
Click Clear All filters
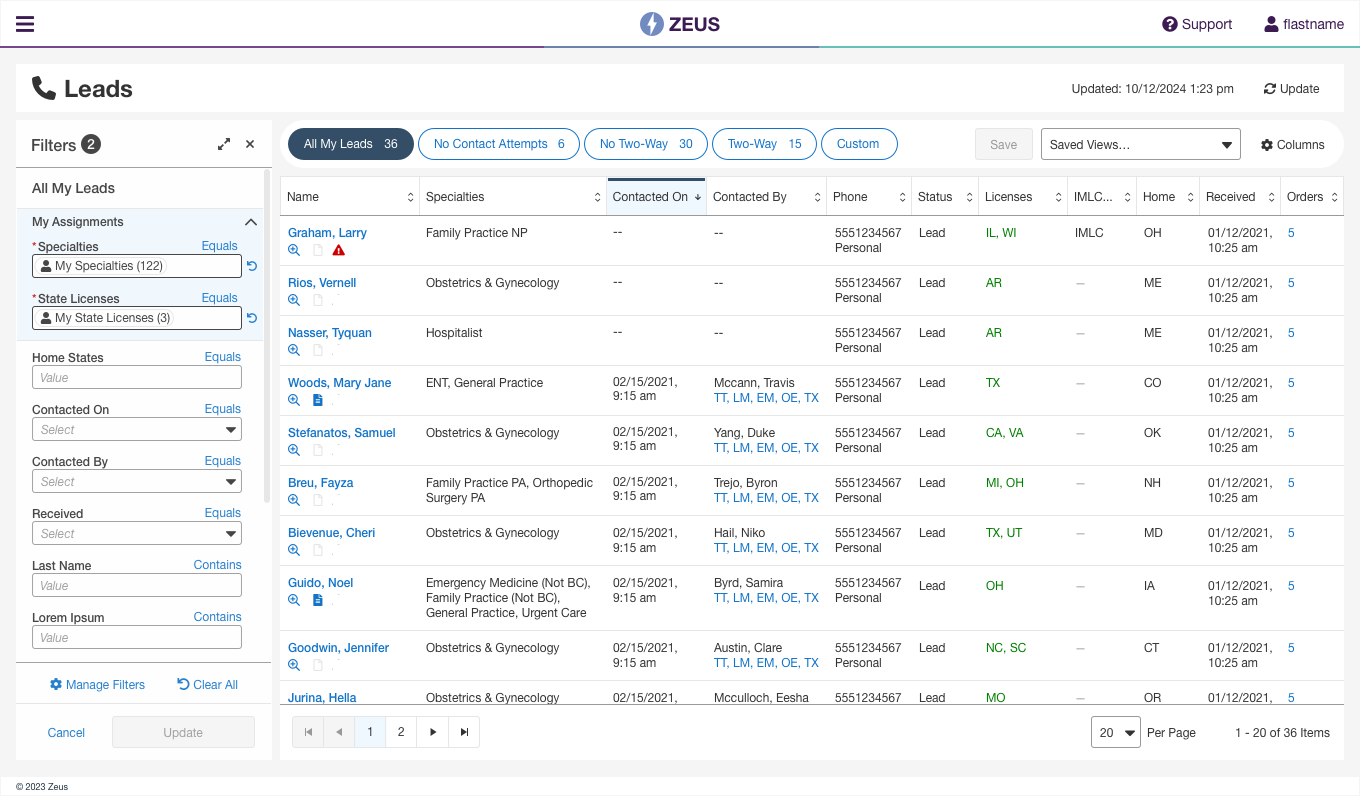pyautogui.click(x=207, y=685)
